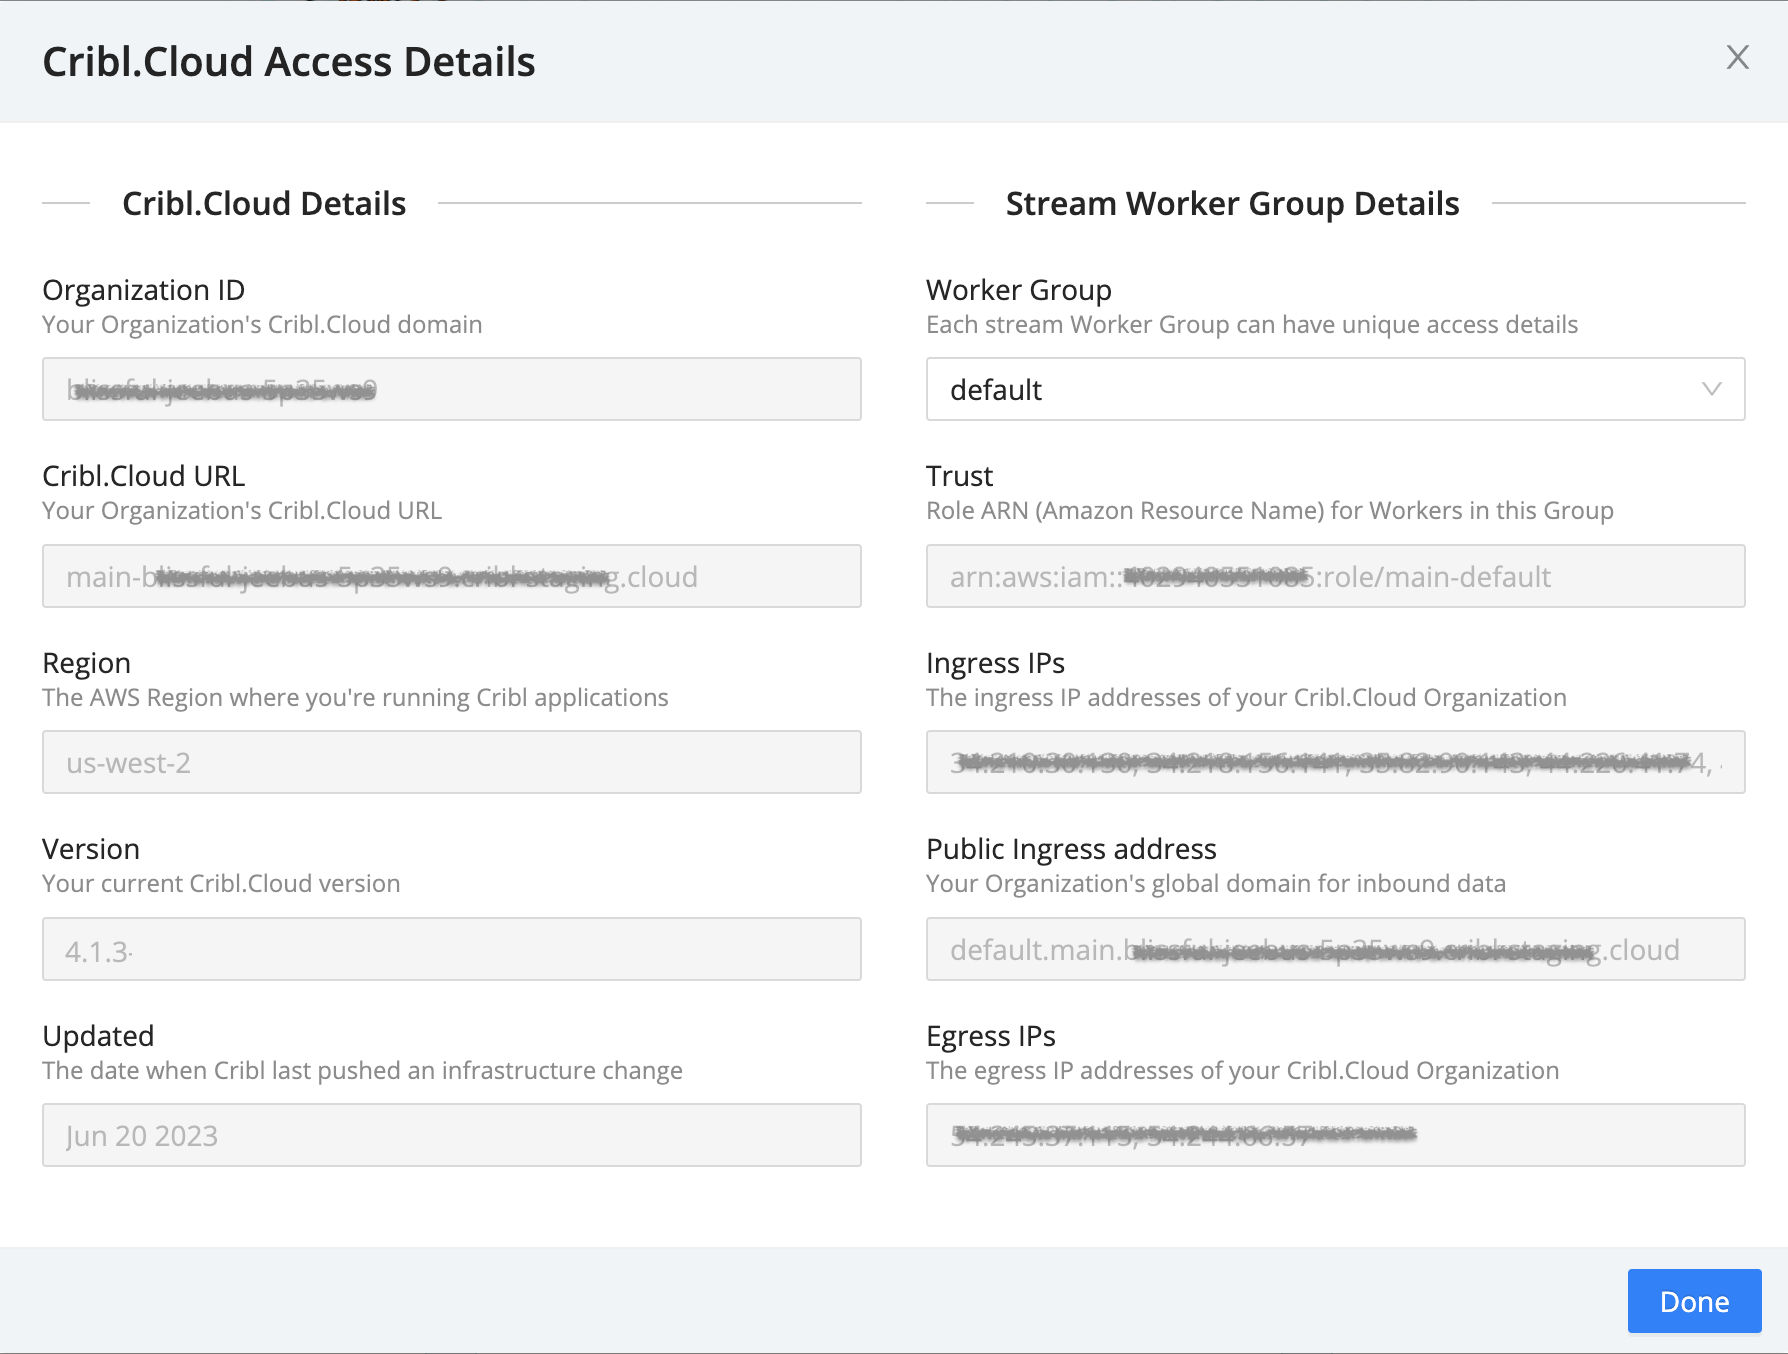Click 'Your Organization's Cribl.Cloud URL' description
This screenshot has height=1354, width=1788.
pyautogui.click(x=242, y=511)
